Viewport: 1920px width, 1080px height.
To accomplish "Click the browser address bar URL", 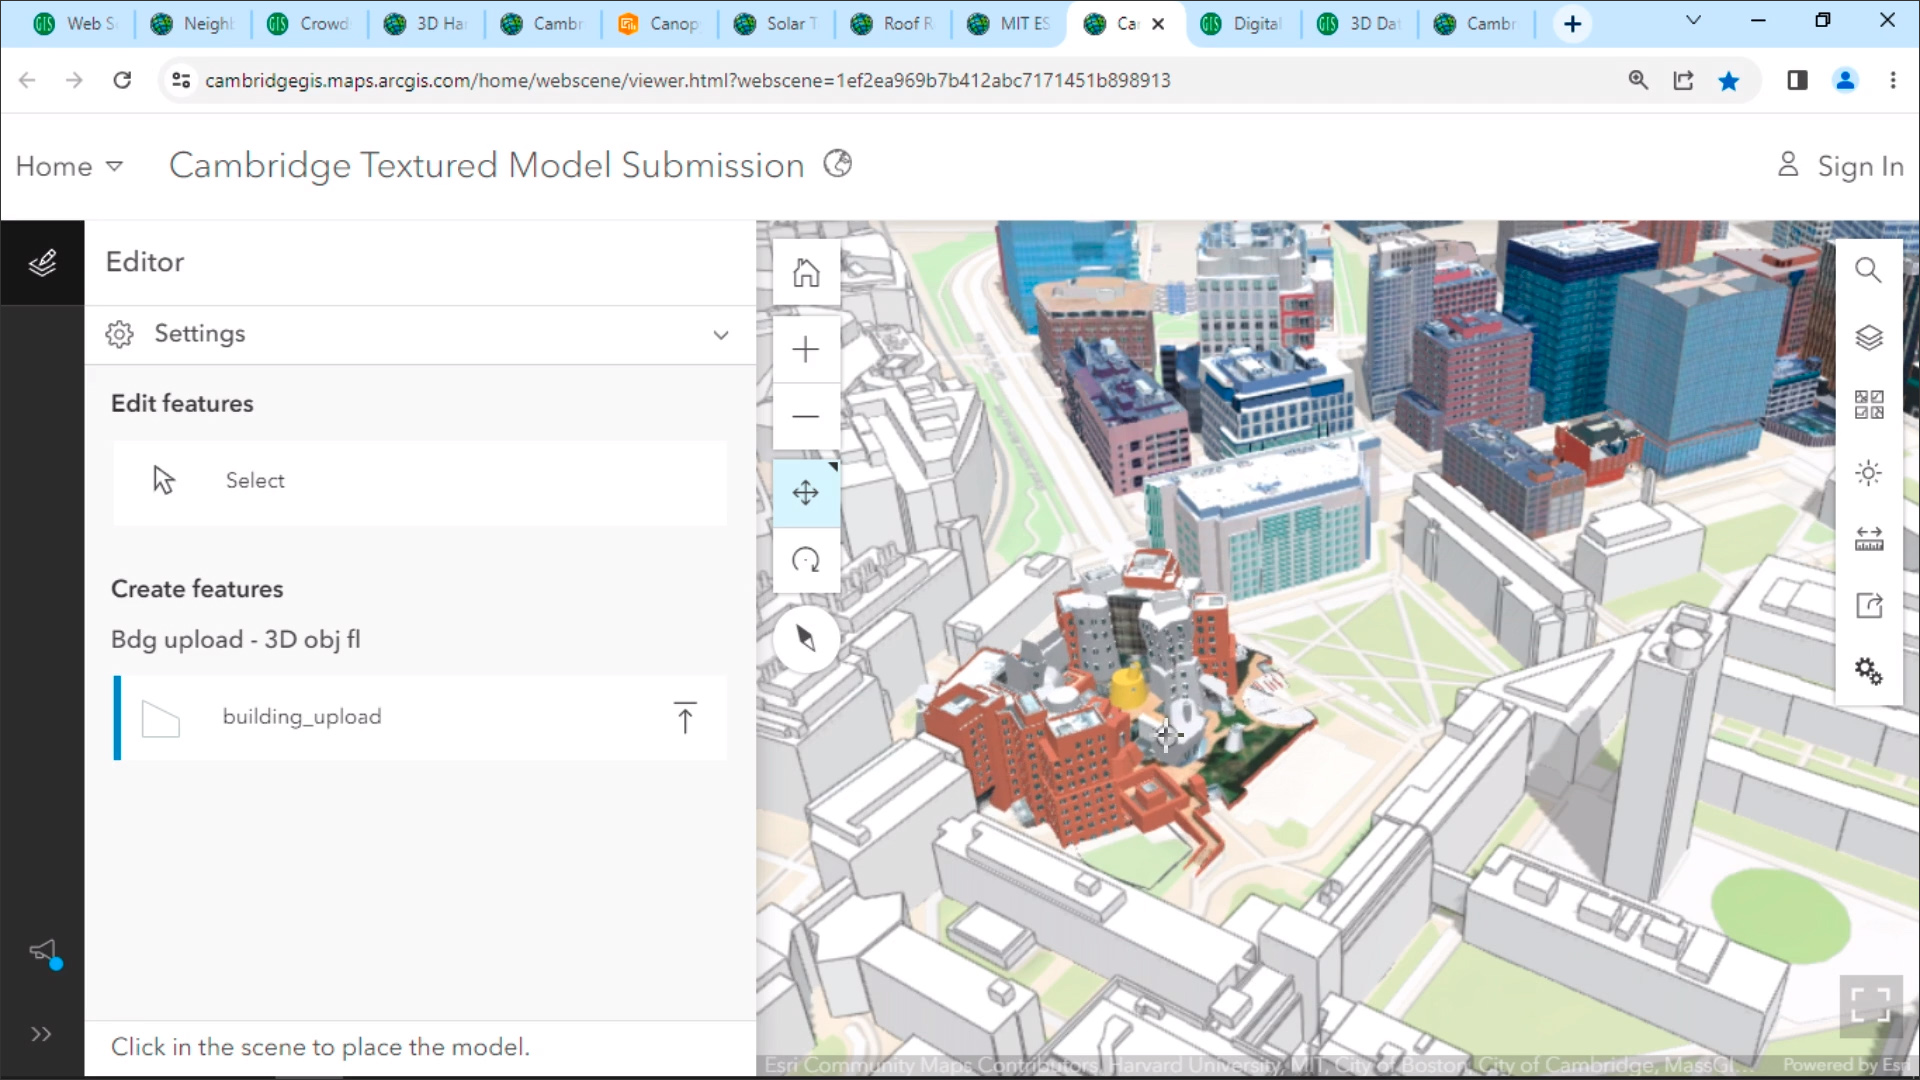I will click(x=687, y=80).
